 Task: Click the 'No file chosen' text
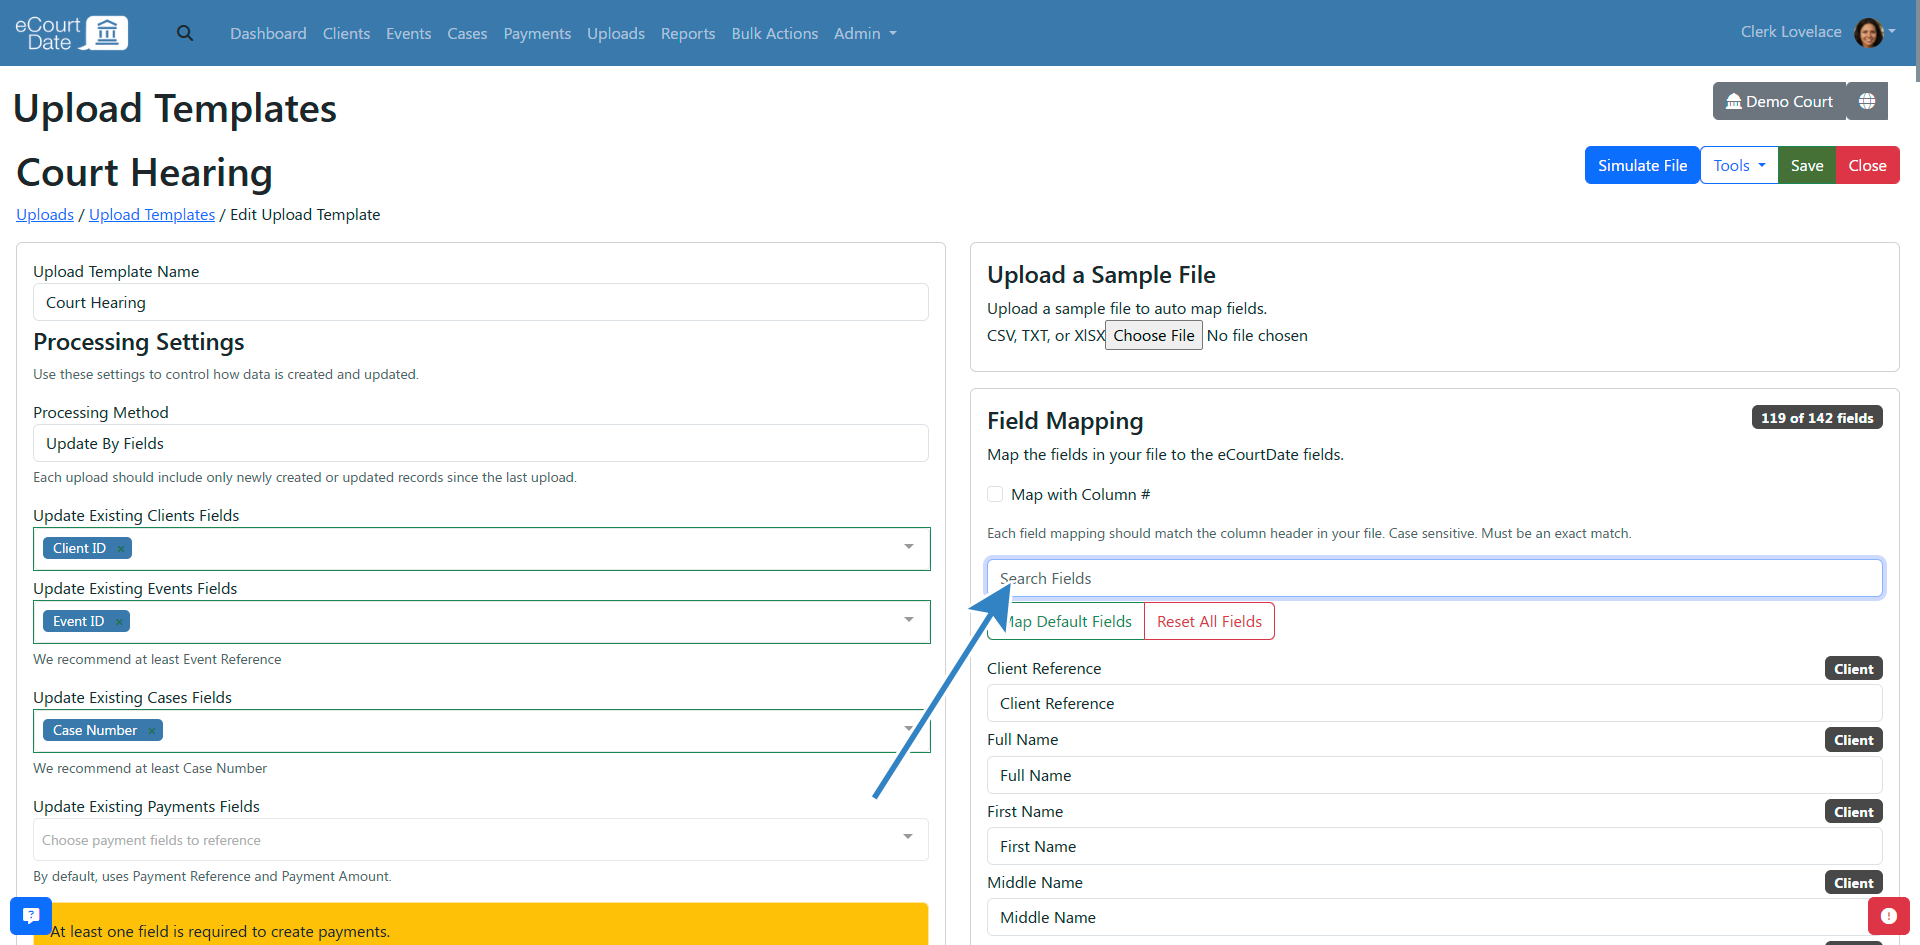[1257, 335]
